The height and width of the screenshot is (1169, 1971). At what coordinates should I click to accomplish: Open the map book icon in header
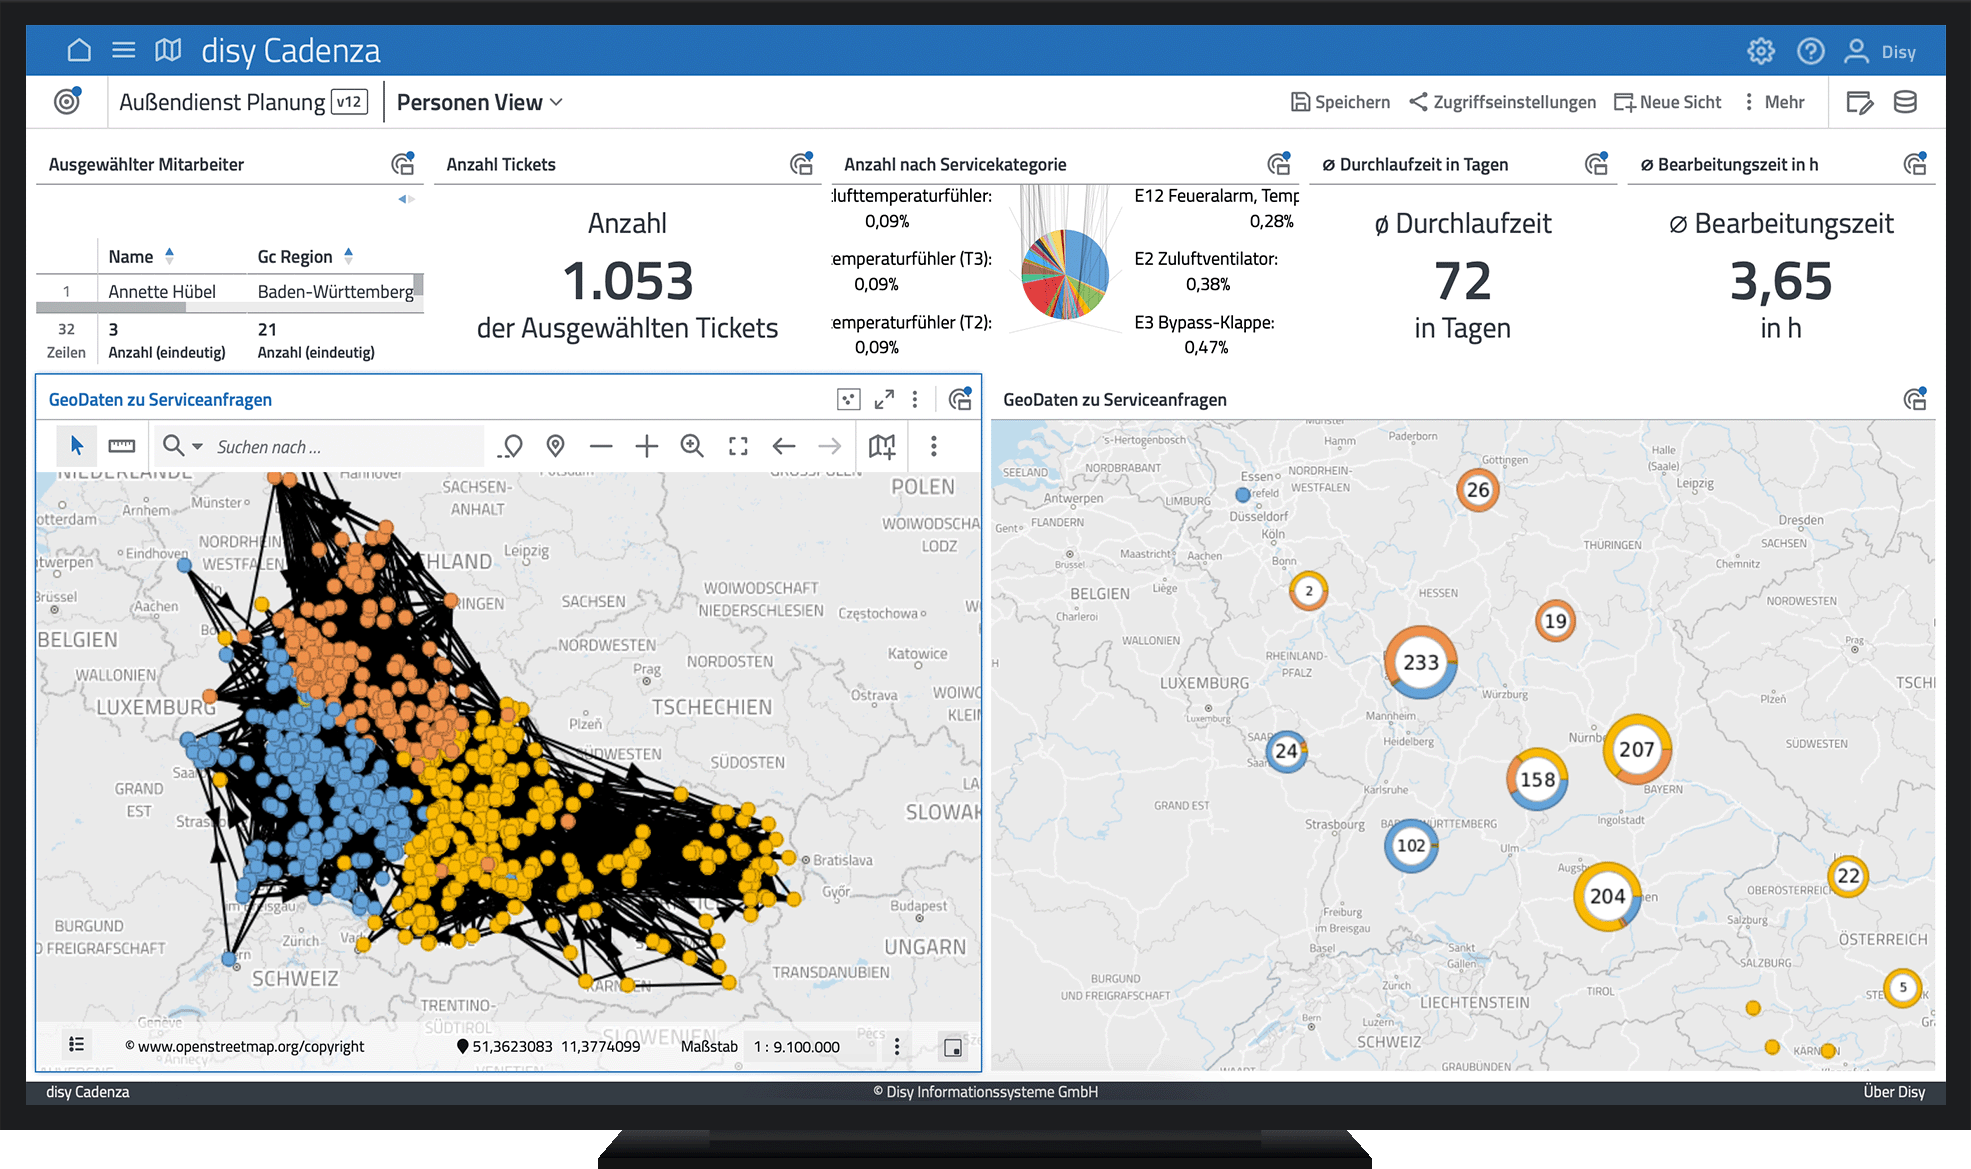168,50
